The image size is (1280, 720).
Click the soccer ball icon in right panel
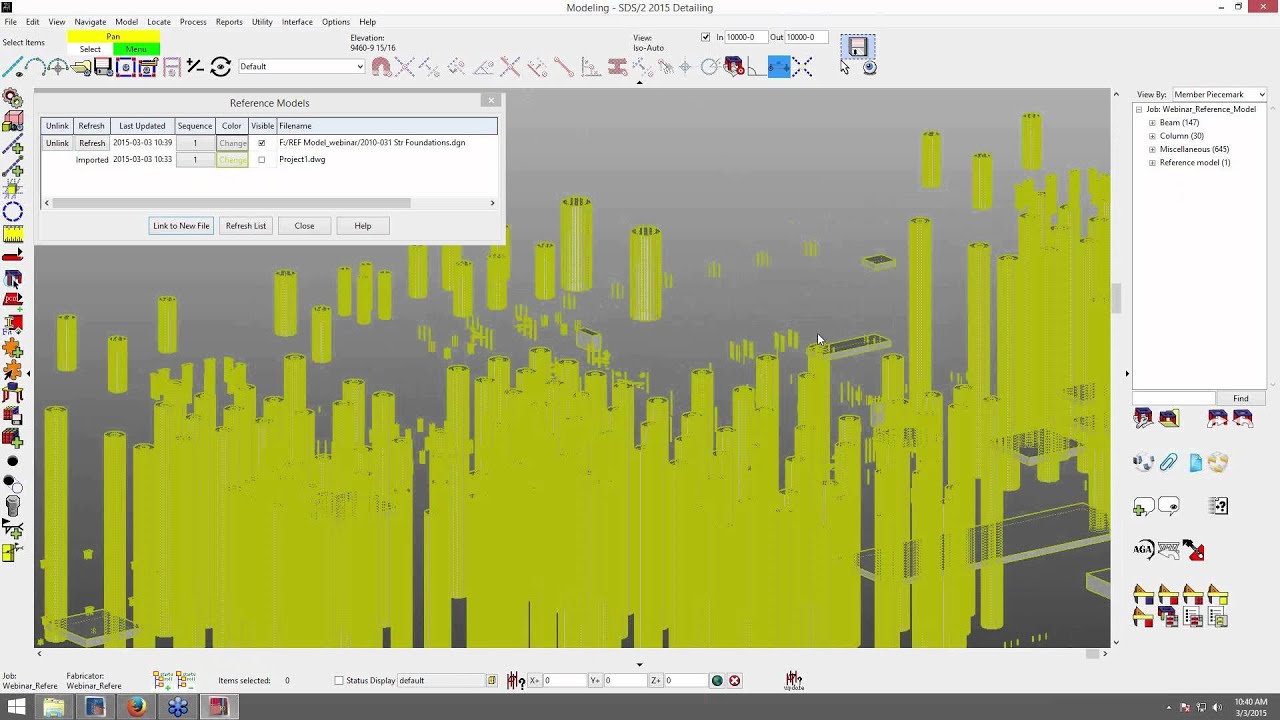coord(1143,462)
